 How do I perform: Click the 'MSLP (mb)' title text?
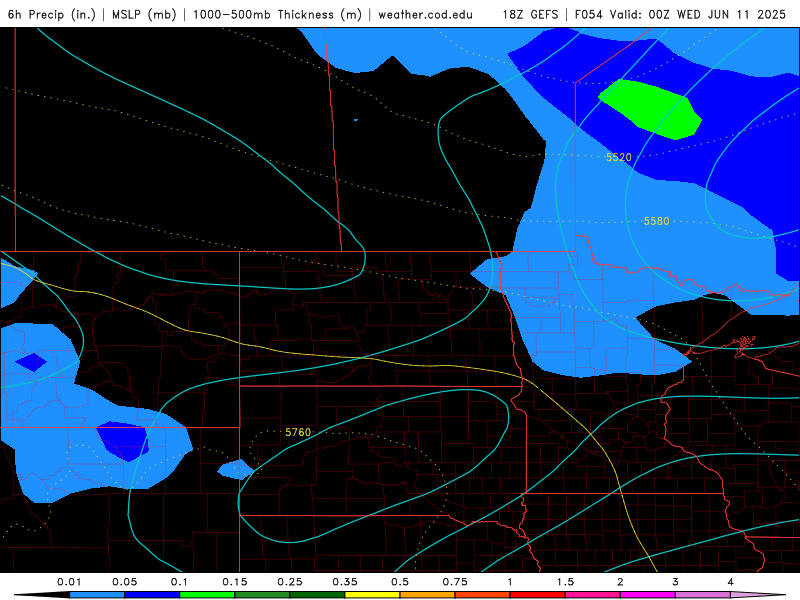144,14
